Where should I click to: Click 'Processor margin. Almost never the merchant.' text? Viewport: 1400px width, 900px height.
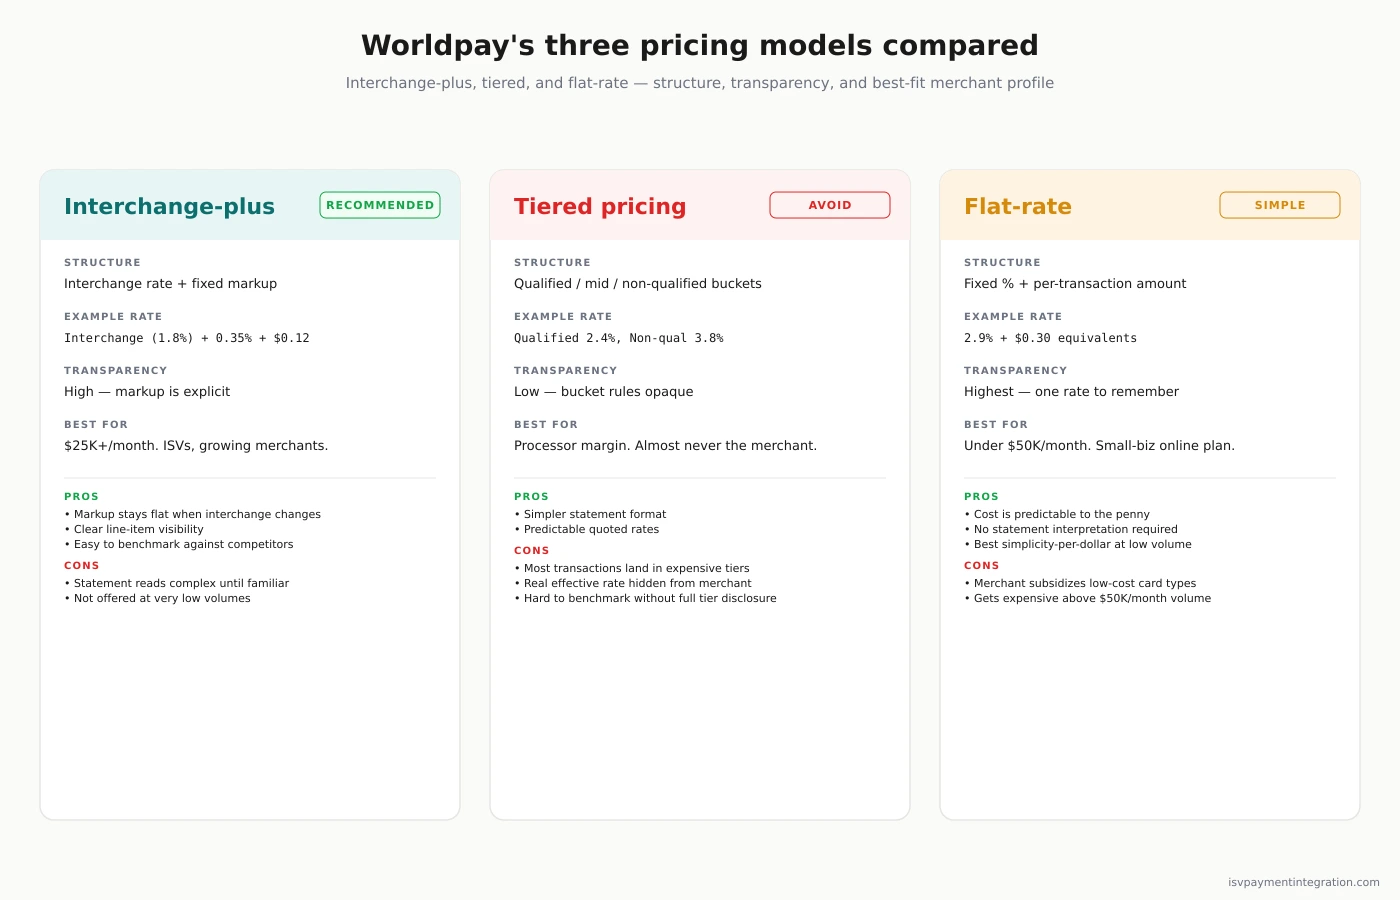[665, 446]
